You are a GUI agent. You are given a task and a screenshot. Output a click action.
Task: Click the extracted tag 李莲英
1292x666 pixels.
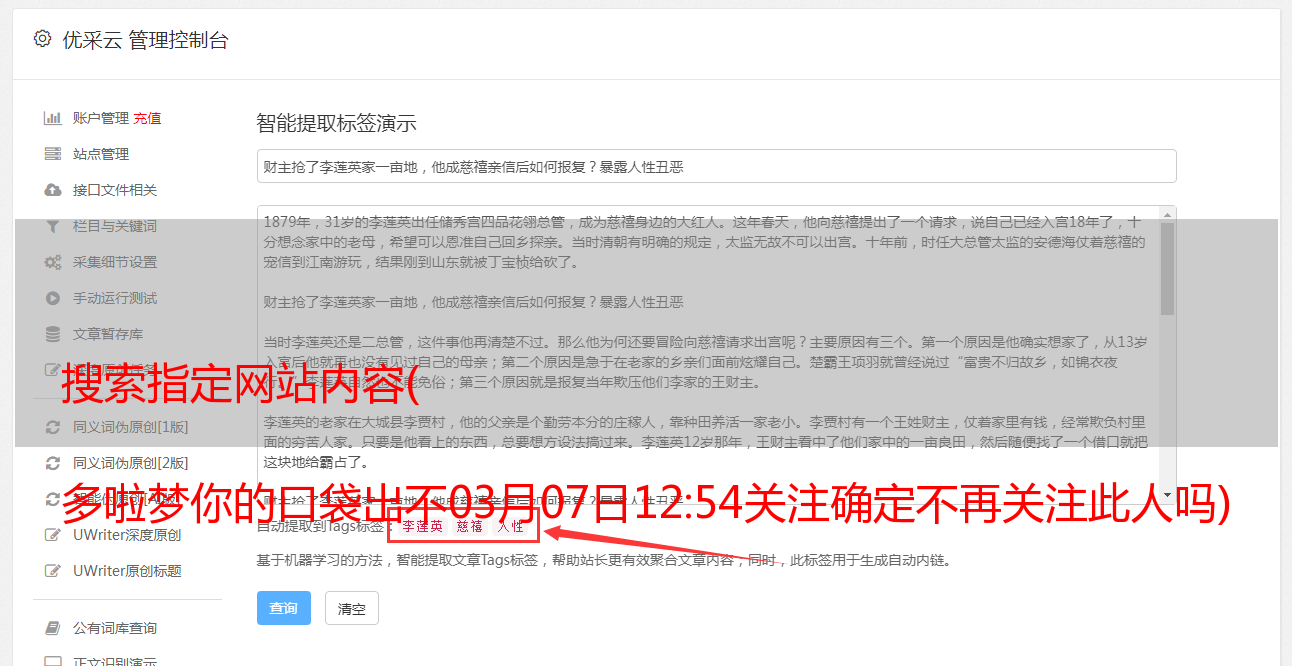(423, 525)
